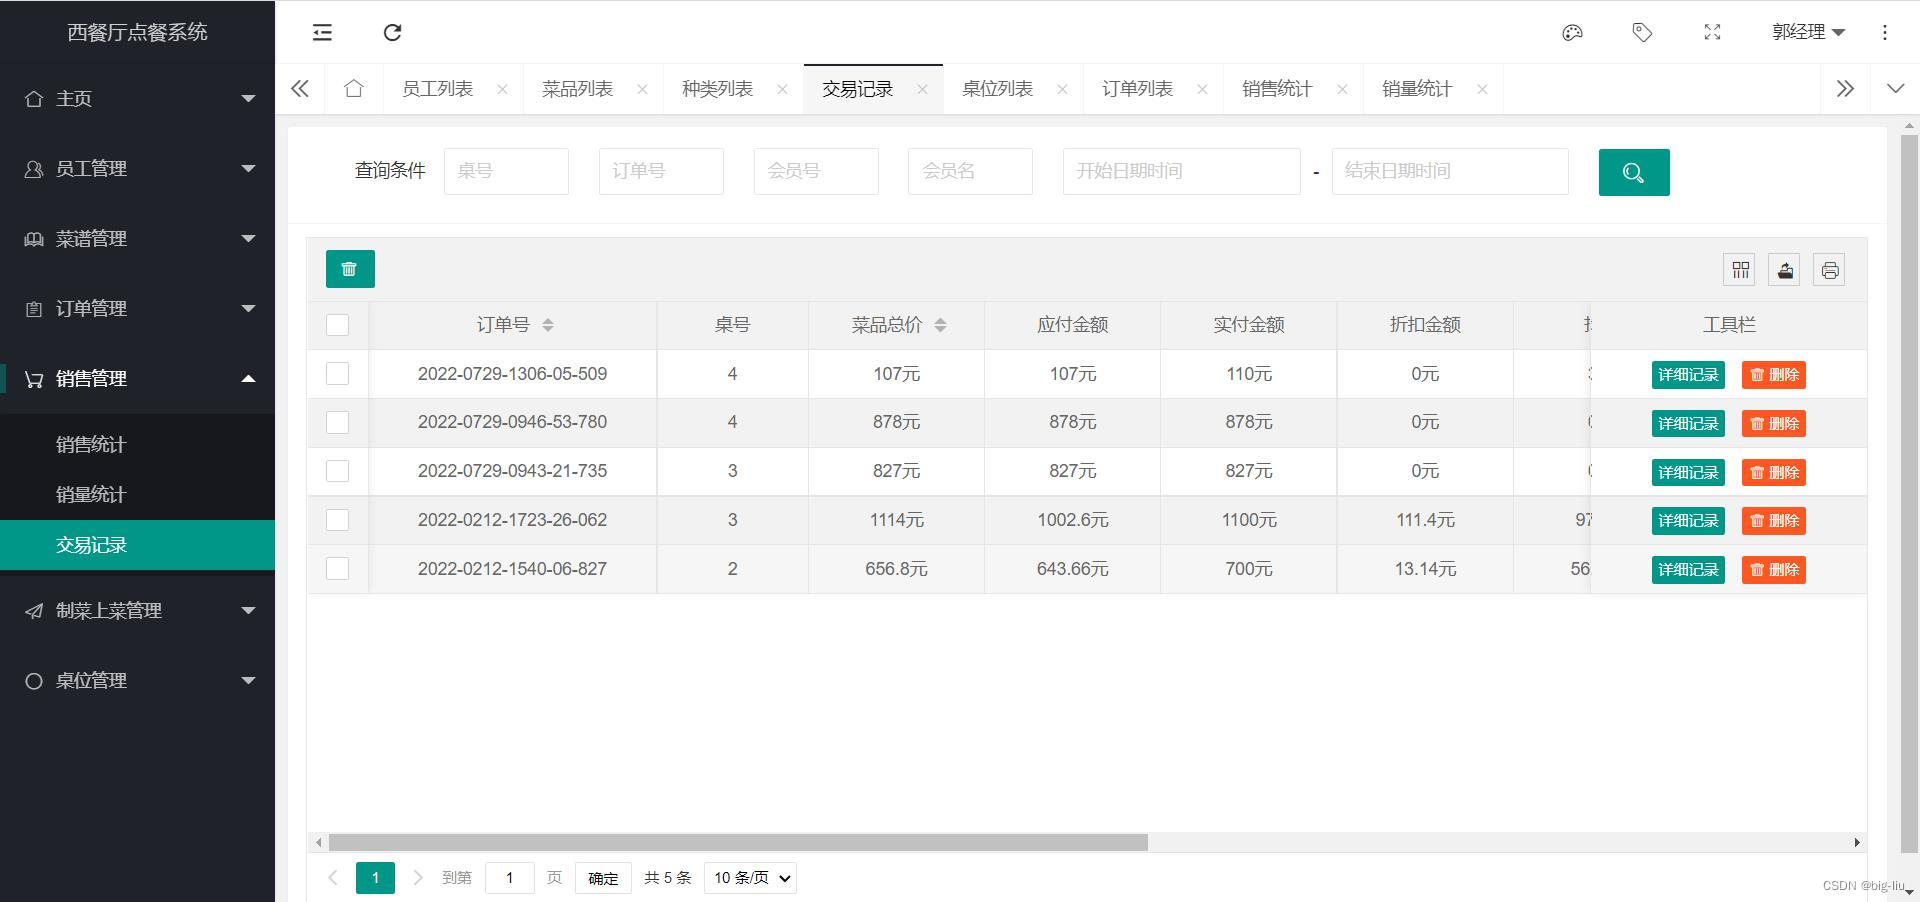Focus the 桌号 query field
1920x902 pixels.
[x=506, y=171]
